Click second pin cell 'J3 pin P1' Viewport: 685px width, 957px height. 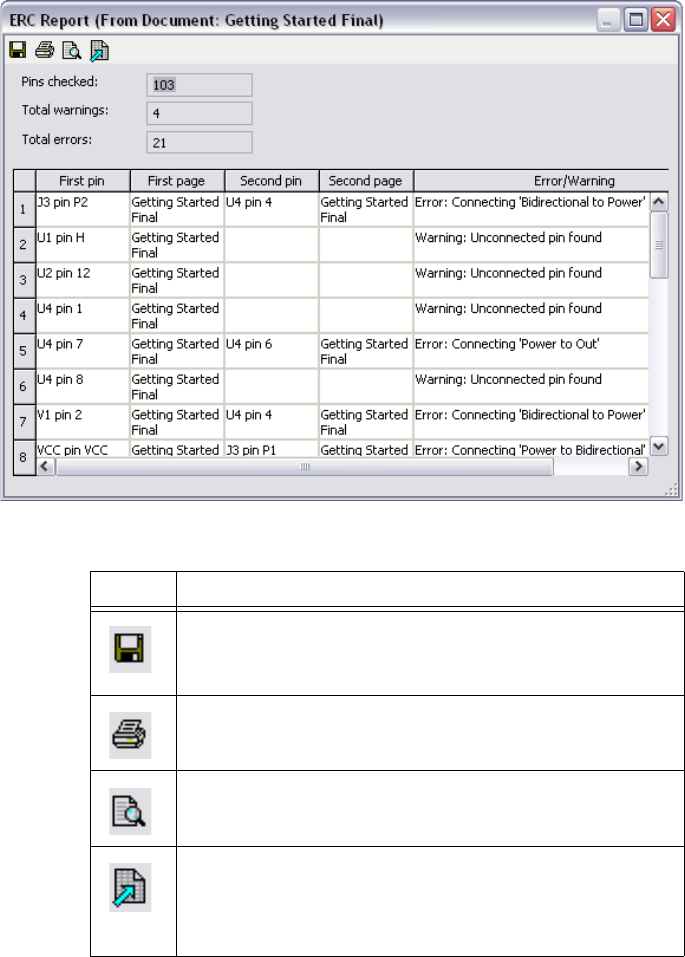pyautogui.click(x=272, y=449)
